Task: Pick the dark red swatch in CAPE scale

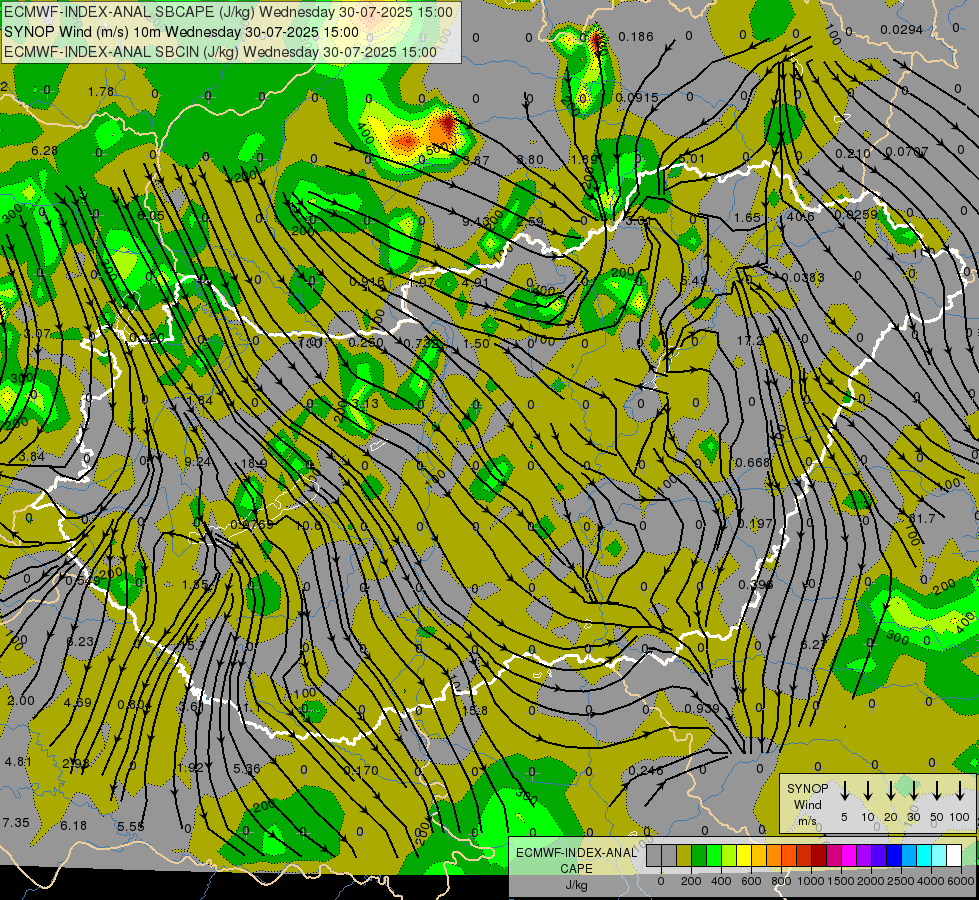Action: pyautogui.click(x=819, y=855)
